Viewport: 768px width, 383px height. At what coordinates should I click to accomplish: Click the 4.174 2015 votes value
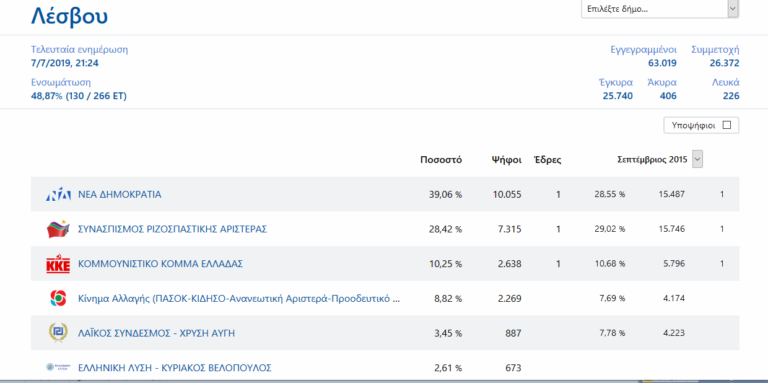click(674, 298)
